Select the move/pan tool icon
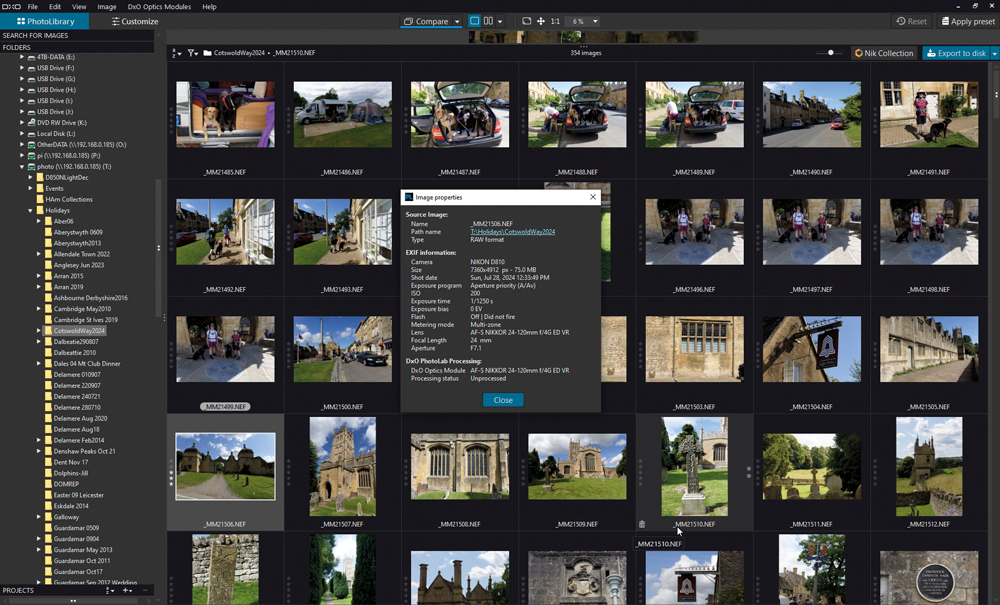The height and width of the screenshot is (605, 1000). pyautogui.click(x=541, y=21)
